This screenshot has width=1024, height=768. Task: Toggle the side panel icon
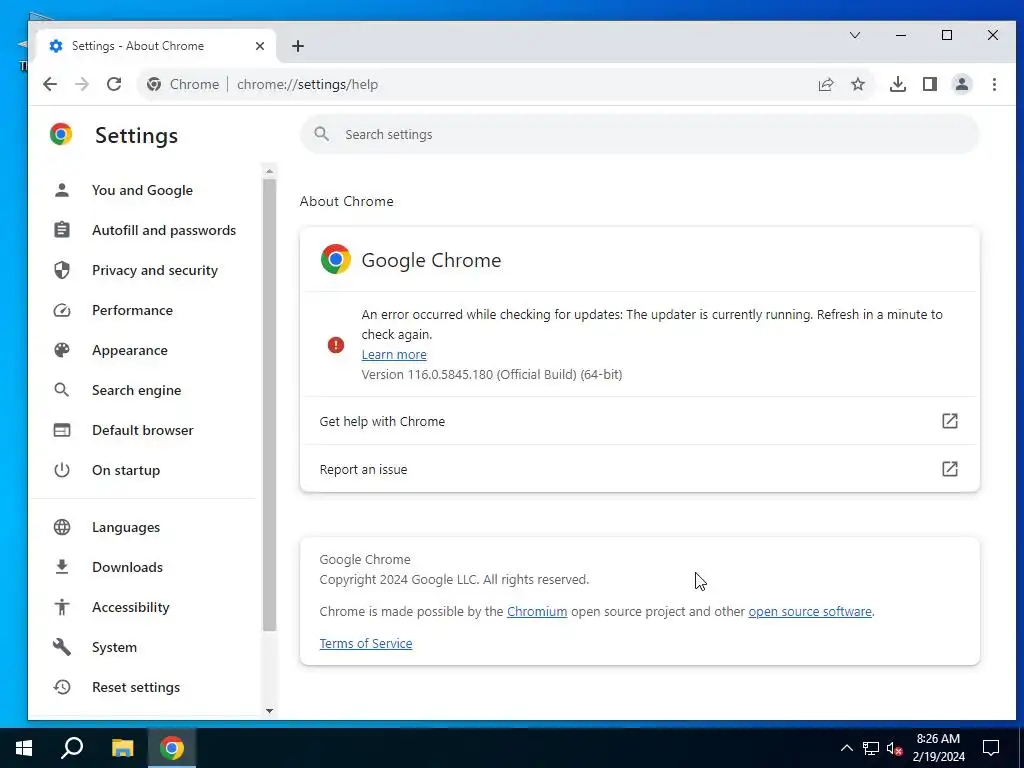[929, 84]
